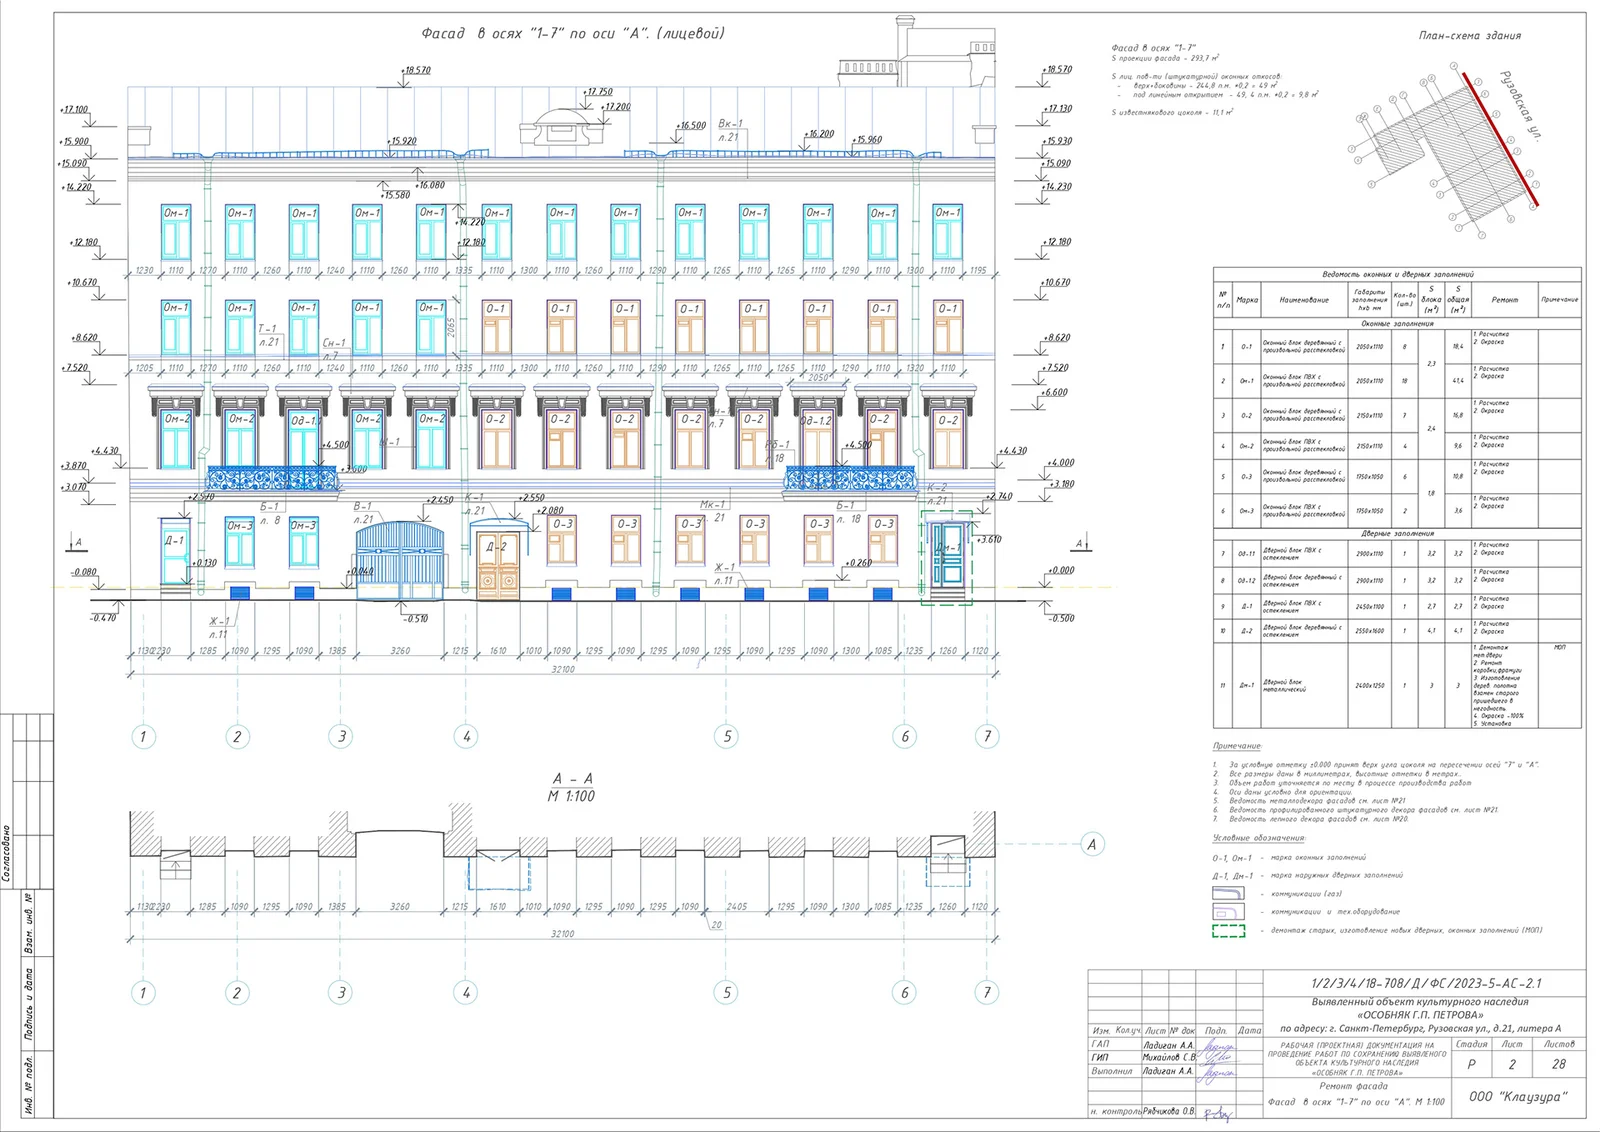Select the Дверные заполнения section header
1600x1132 pixels.
[x=1398, y=533]
